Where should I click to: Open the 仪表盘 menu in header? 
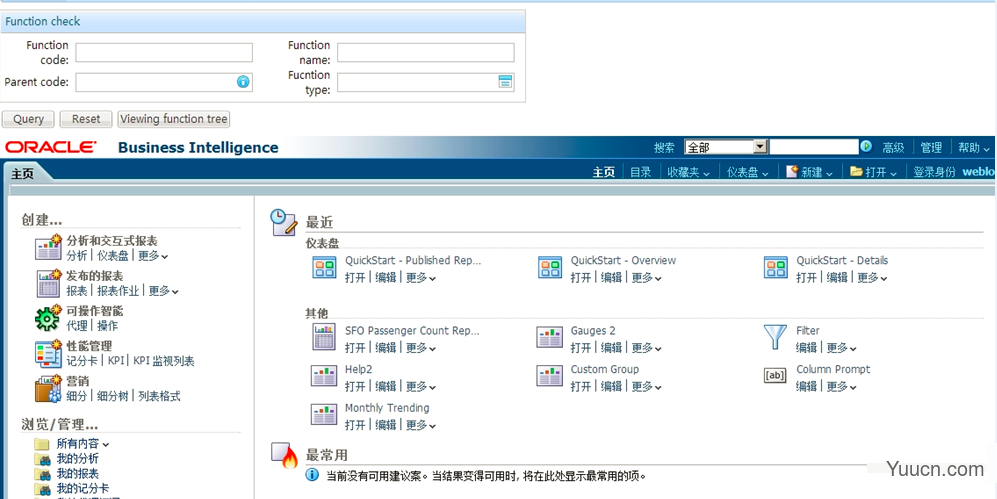pyautogui.click(x=748, y=172)
